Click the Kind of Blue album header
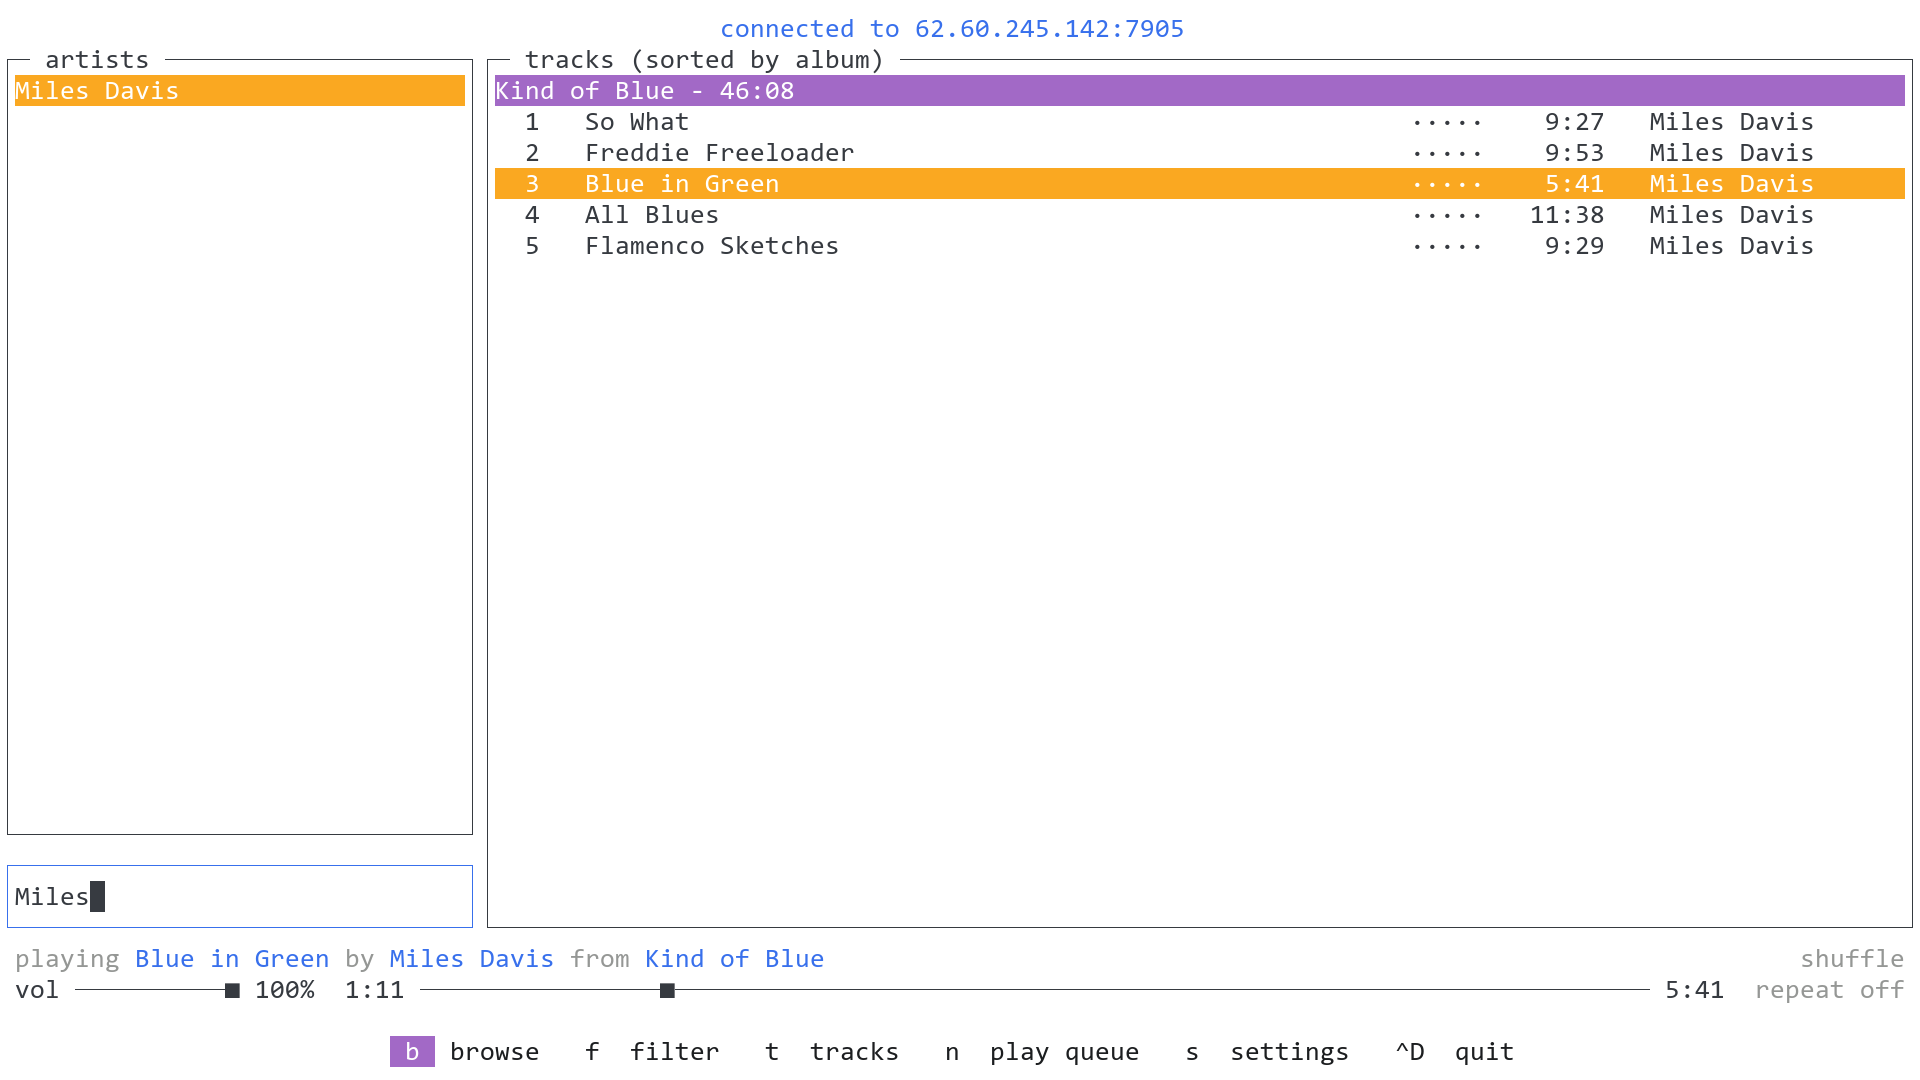This screenshot has height=1080, width=1920. click(644, 91)
